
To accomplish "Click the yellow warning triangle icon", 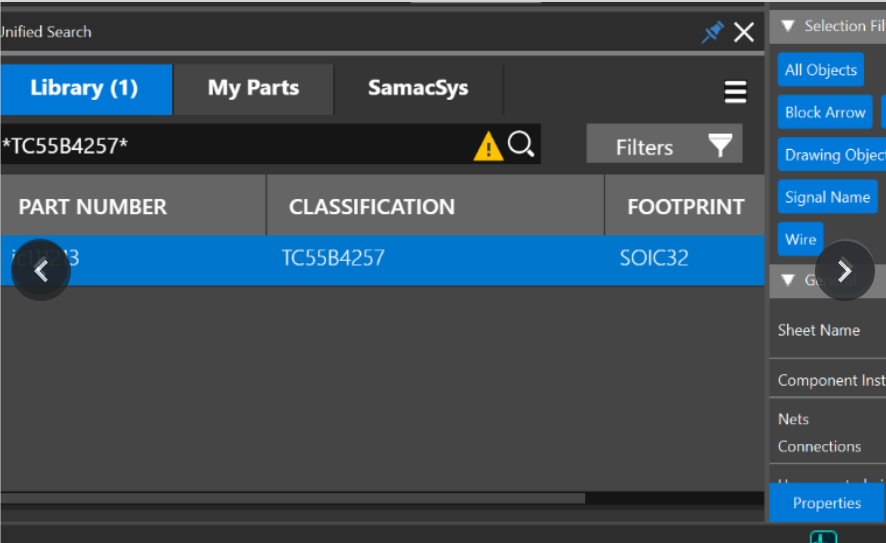I will tap(488, 147).
